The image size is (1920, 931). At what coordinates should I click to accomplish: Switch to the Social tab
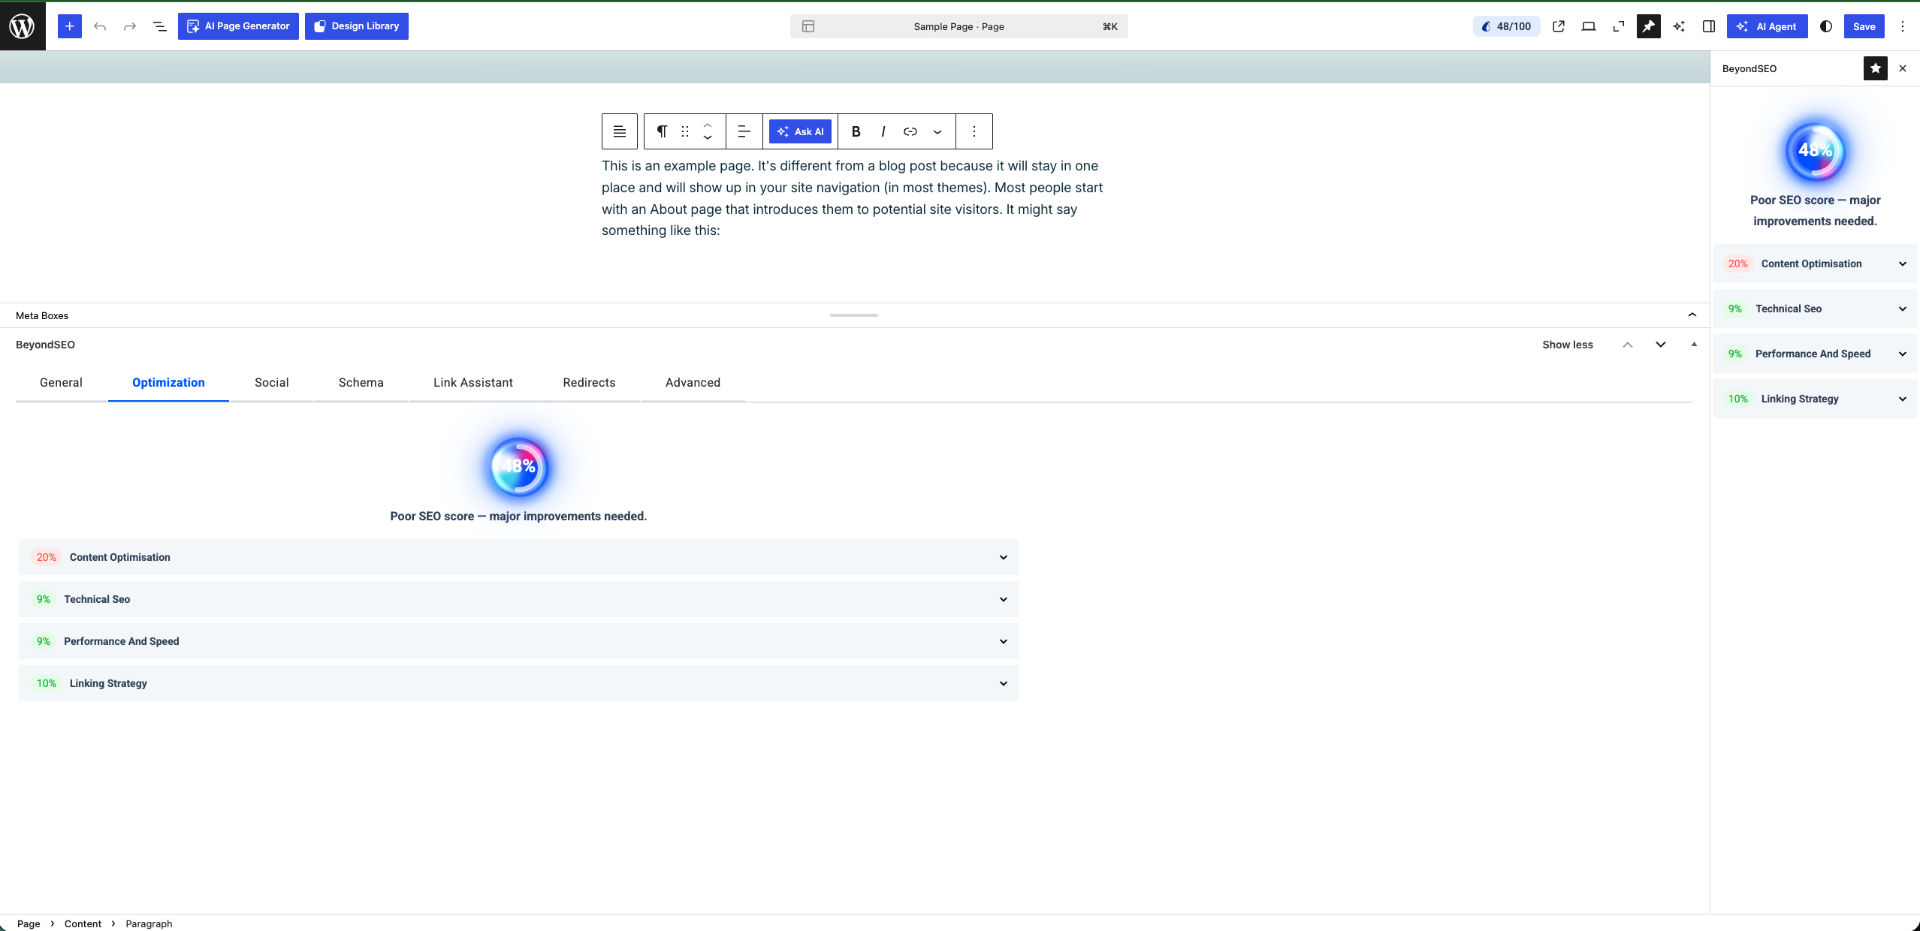272,382
